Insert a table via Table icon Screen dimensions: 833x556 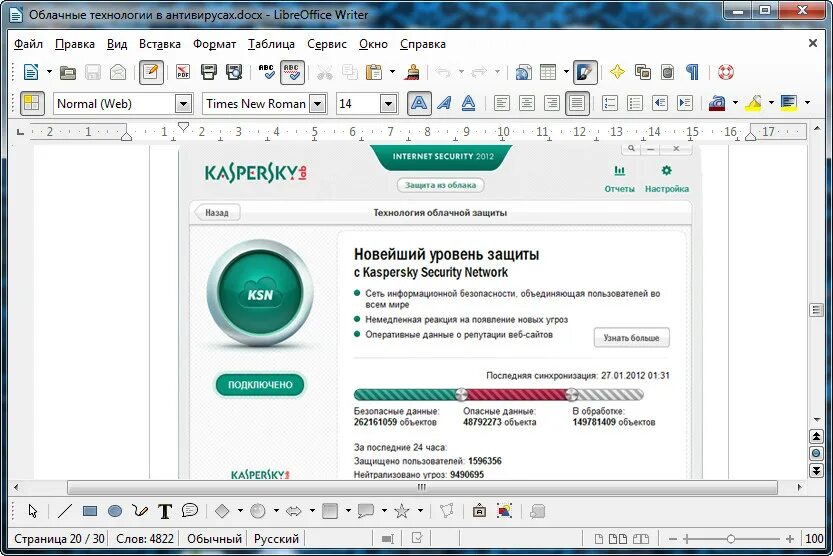click(548, 72)
